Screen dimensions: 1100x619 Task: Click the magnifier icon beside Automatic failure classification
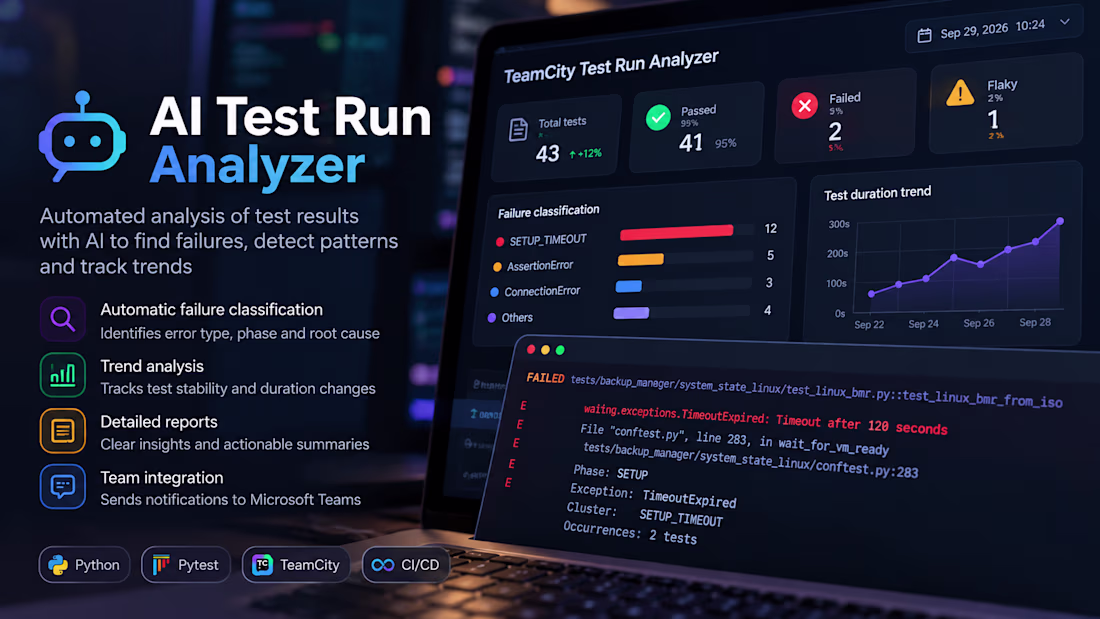pyautogui.click(x=62, y=319)
